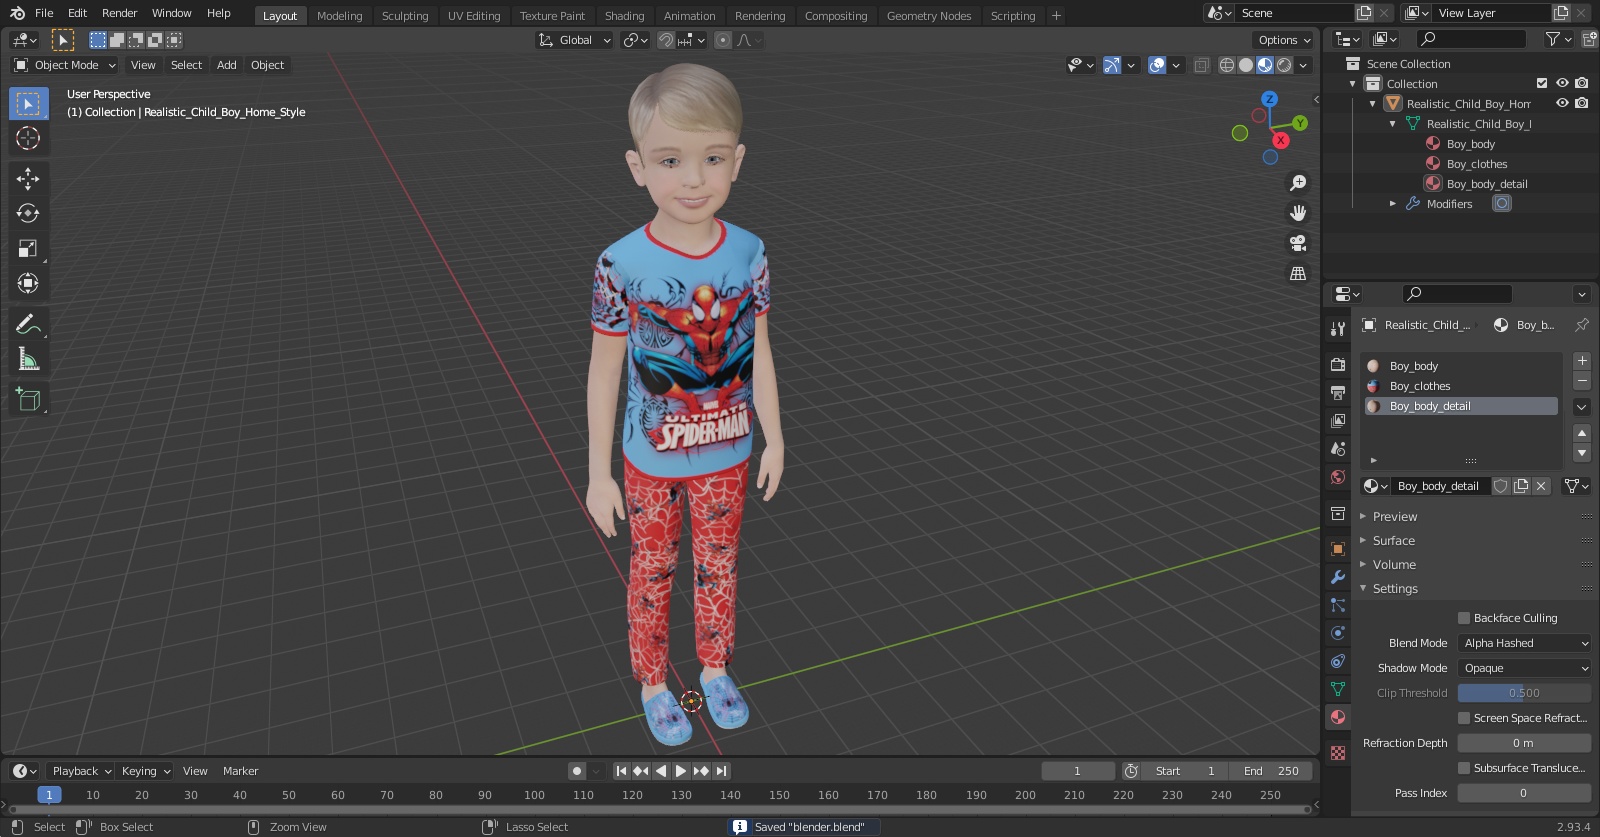Image resolution: width=1600 pixels, height=837 pixels.
Task: Select the Boy_clothes material slot
Action: pyautogui.click(x=1461, y=386)
